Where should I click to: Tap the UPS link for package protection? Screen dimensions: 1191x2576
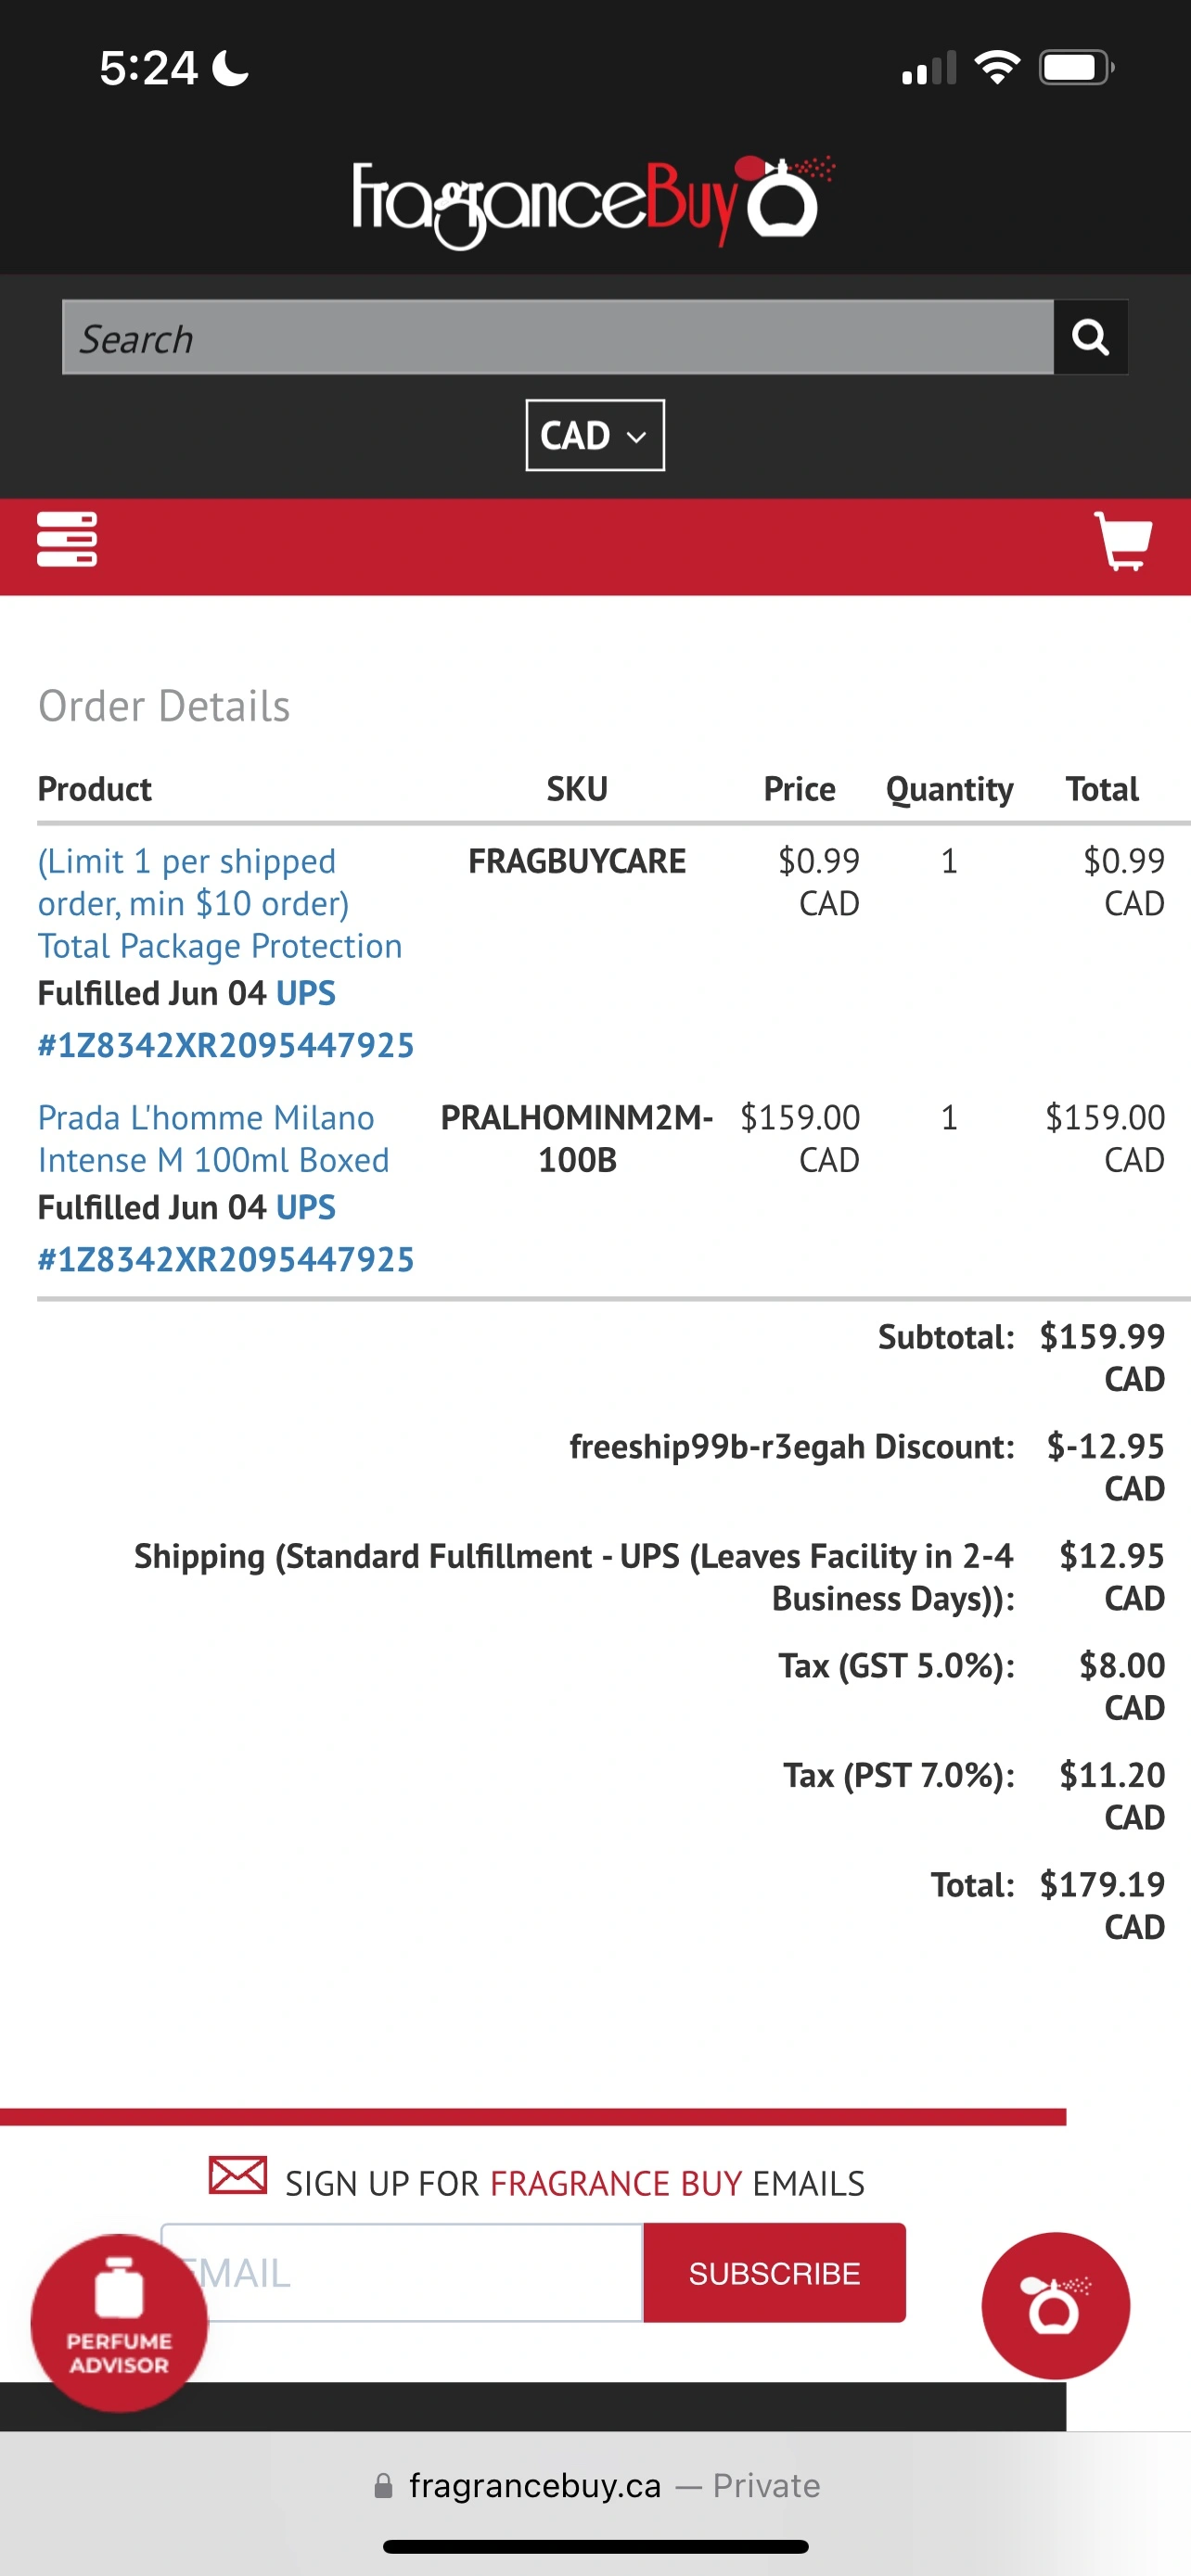305,994
